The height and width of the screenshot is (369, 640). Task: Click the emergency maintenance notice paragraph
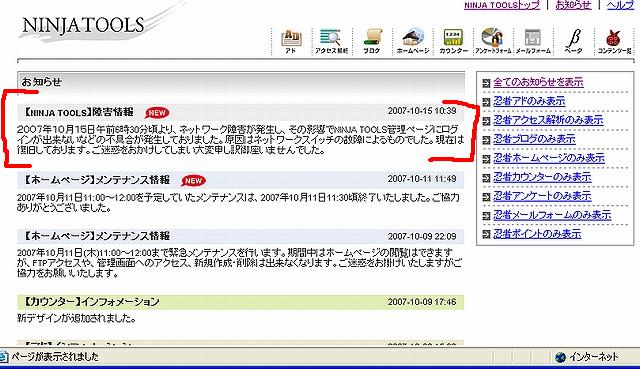240,262
